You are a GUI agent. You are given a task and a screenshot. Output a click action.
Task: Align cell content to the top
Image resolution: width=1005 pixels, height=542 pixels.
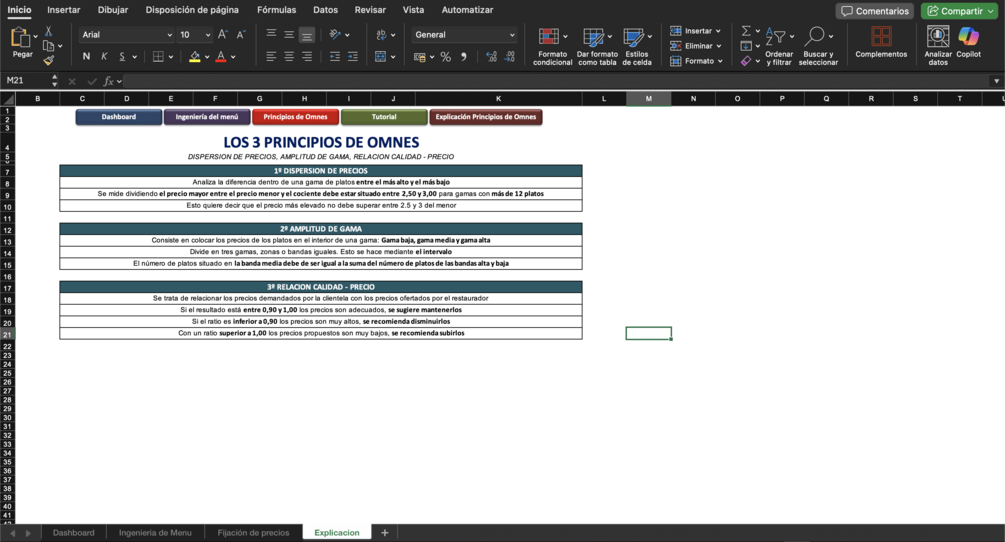271,35
